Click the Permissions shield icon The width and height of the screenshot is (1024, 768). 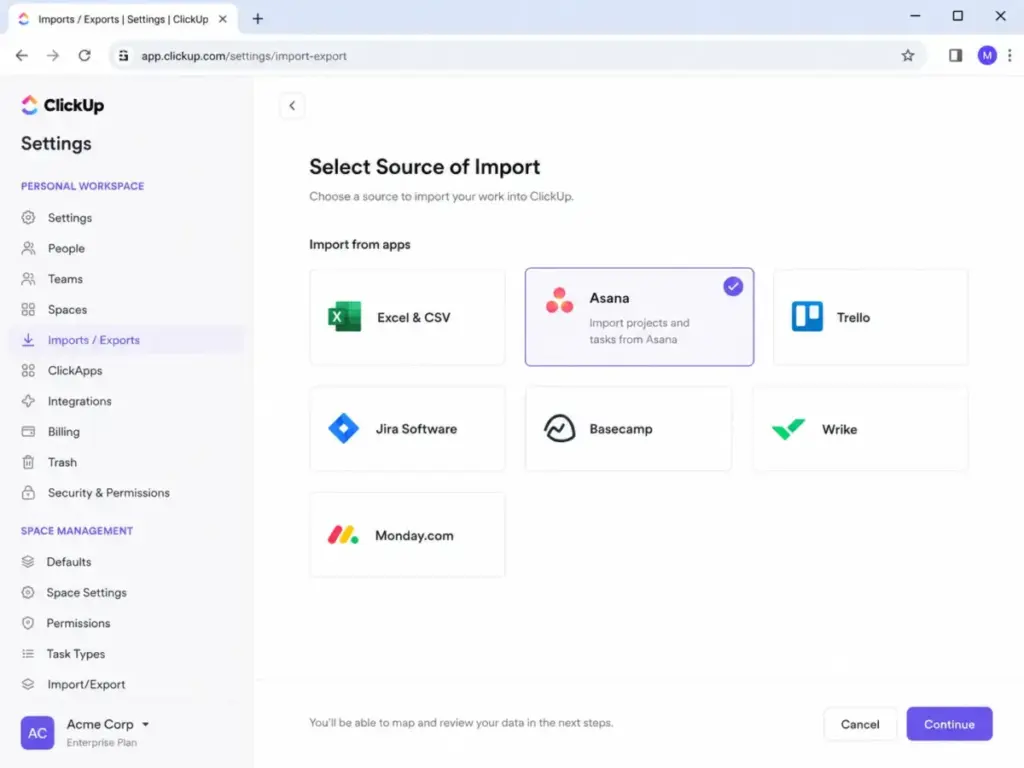pyautogui.click(x=27, y=623)
